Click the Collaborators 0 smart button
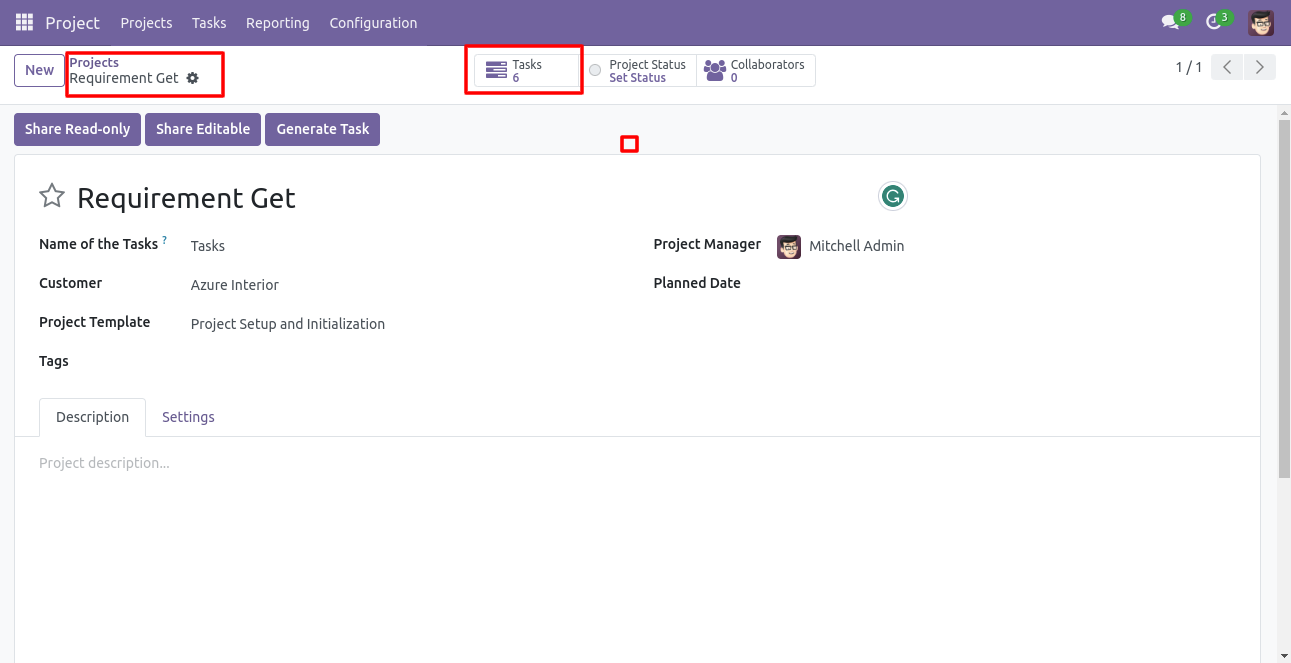The width and height of the screenshot is (1291, 663). coord(756,70)
